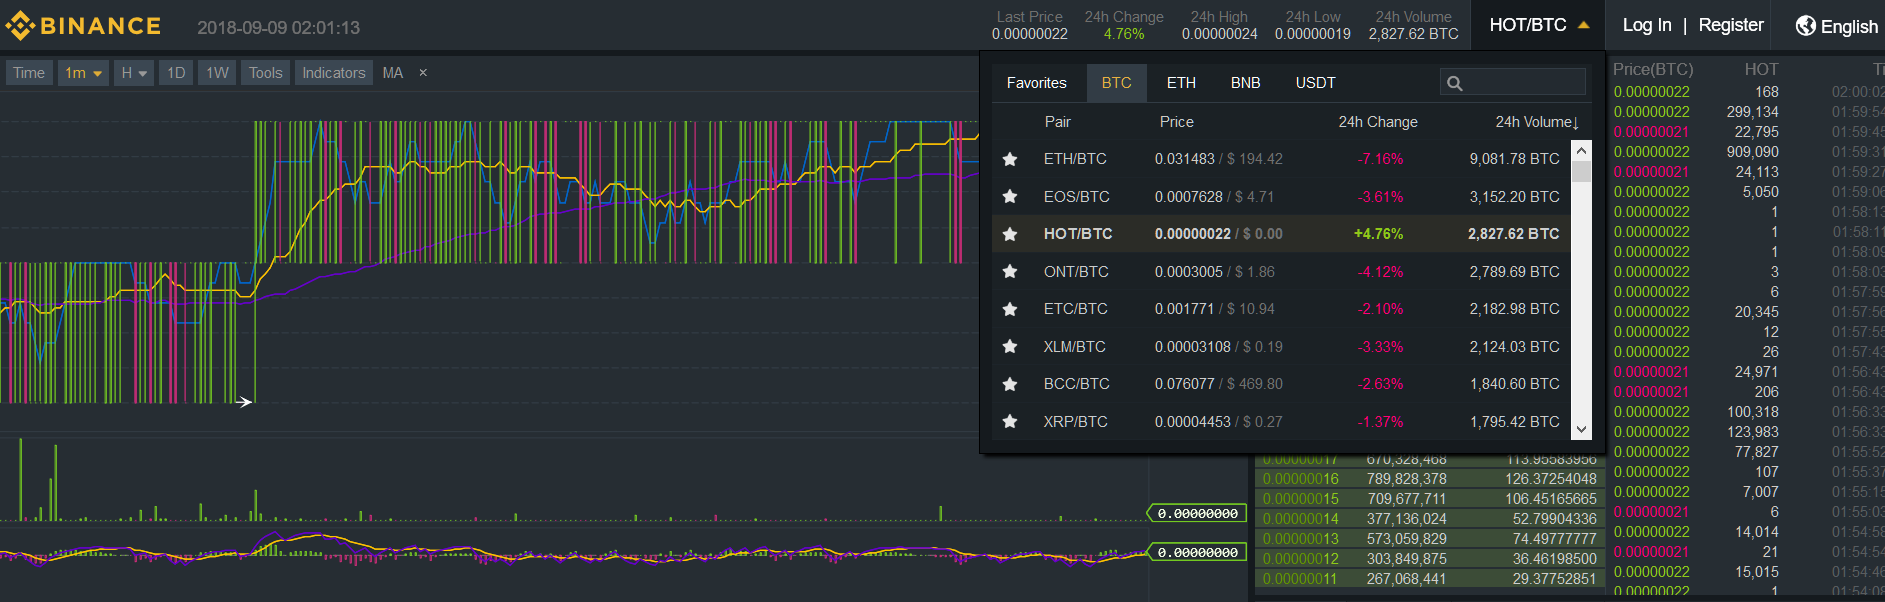Toggle favorite star for XRP/BTC
The image size is (1885, 602).
[1010, 422]
